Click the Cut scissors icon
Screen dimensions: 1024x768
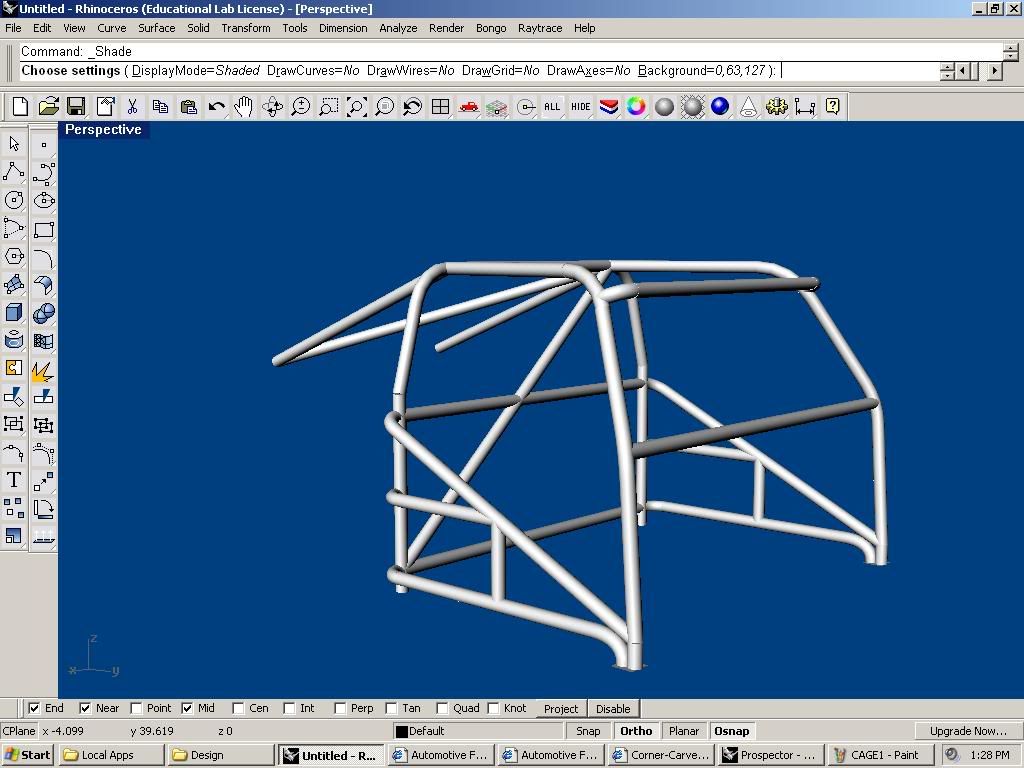click(x=132, y=106)
